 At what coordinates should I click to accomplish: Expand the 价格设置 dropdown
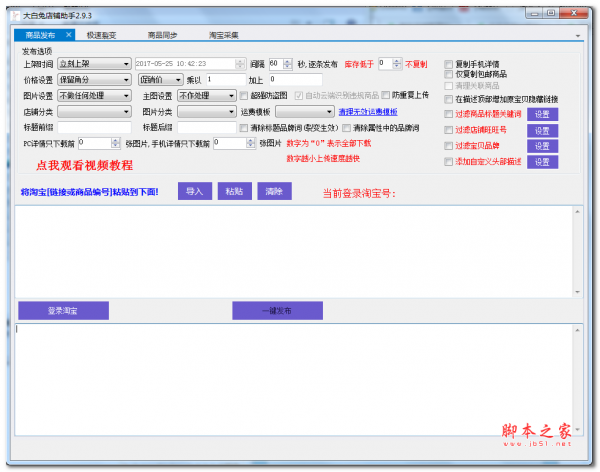pyautogui.click(x=95, y=80)
